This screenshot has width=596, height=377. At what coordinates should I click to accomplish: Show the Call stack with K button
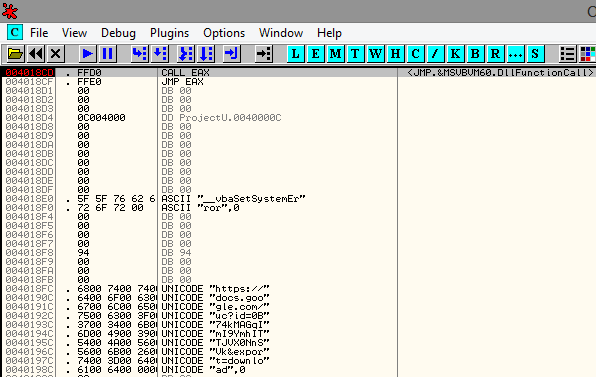coord(455,54)
